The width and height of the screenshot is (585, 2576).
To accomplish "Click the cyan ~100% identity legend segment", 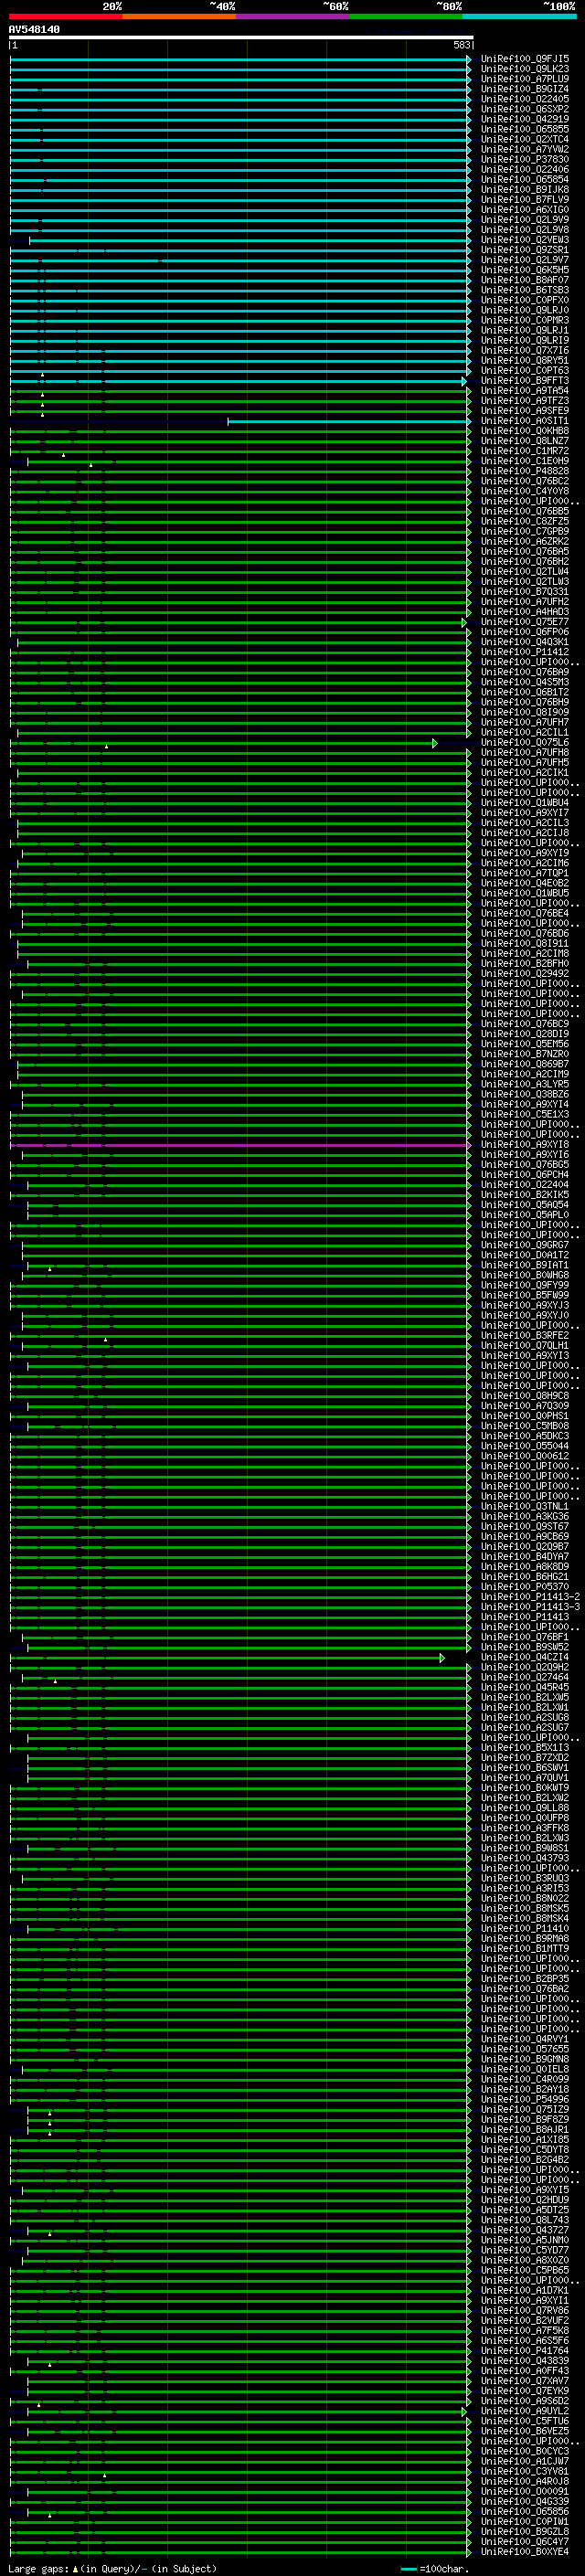I will tap(520, 16).
